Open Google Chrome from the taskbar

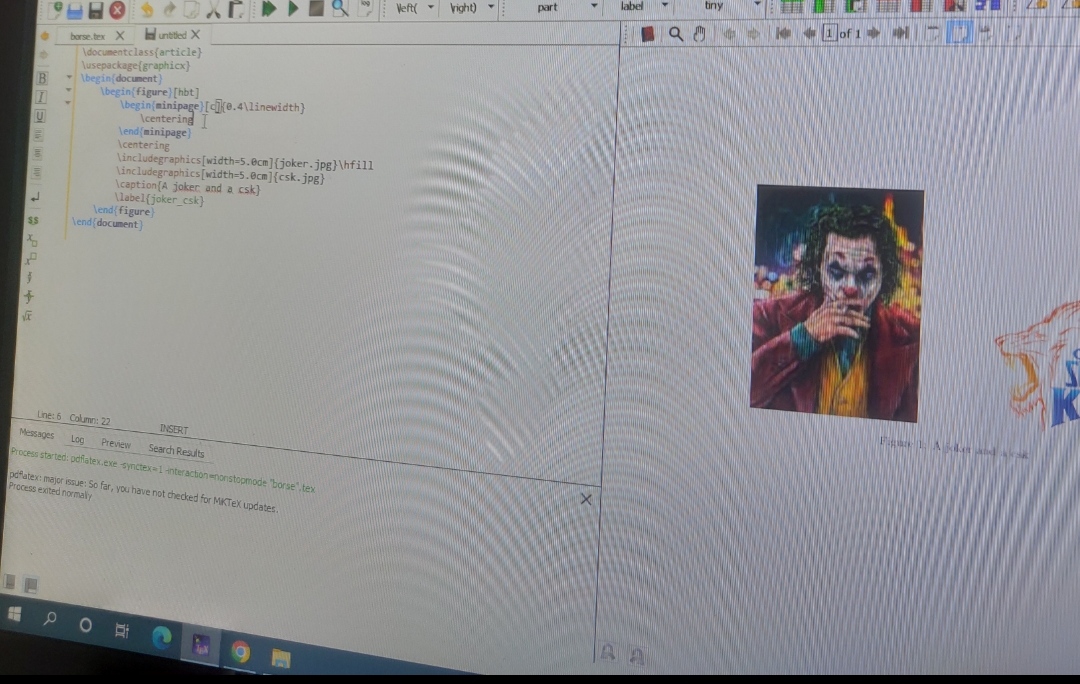(x=240, y=651)
